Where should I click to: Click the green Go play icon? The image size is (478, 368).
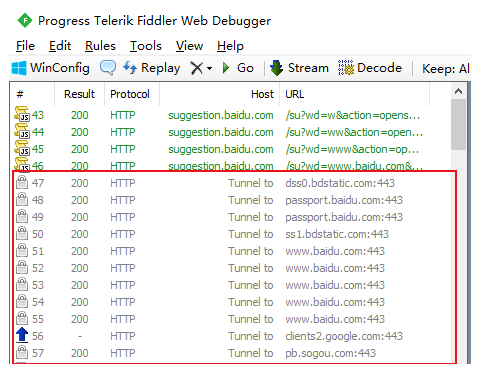[x=226, y=68]
